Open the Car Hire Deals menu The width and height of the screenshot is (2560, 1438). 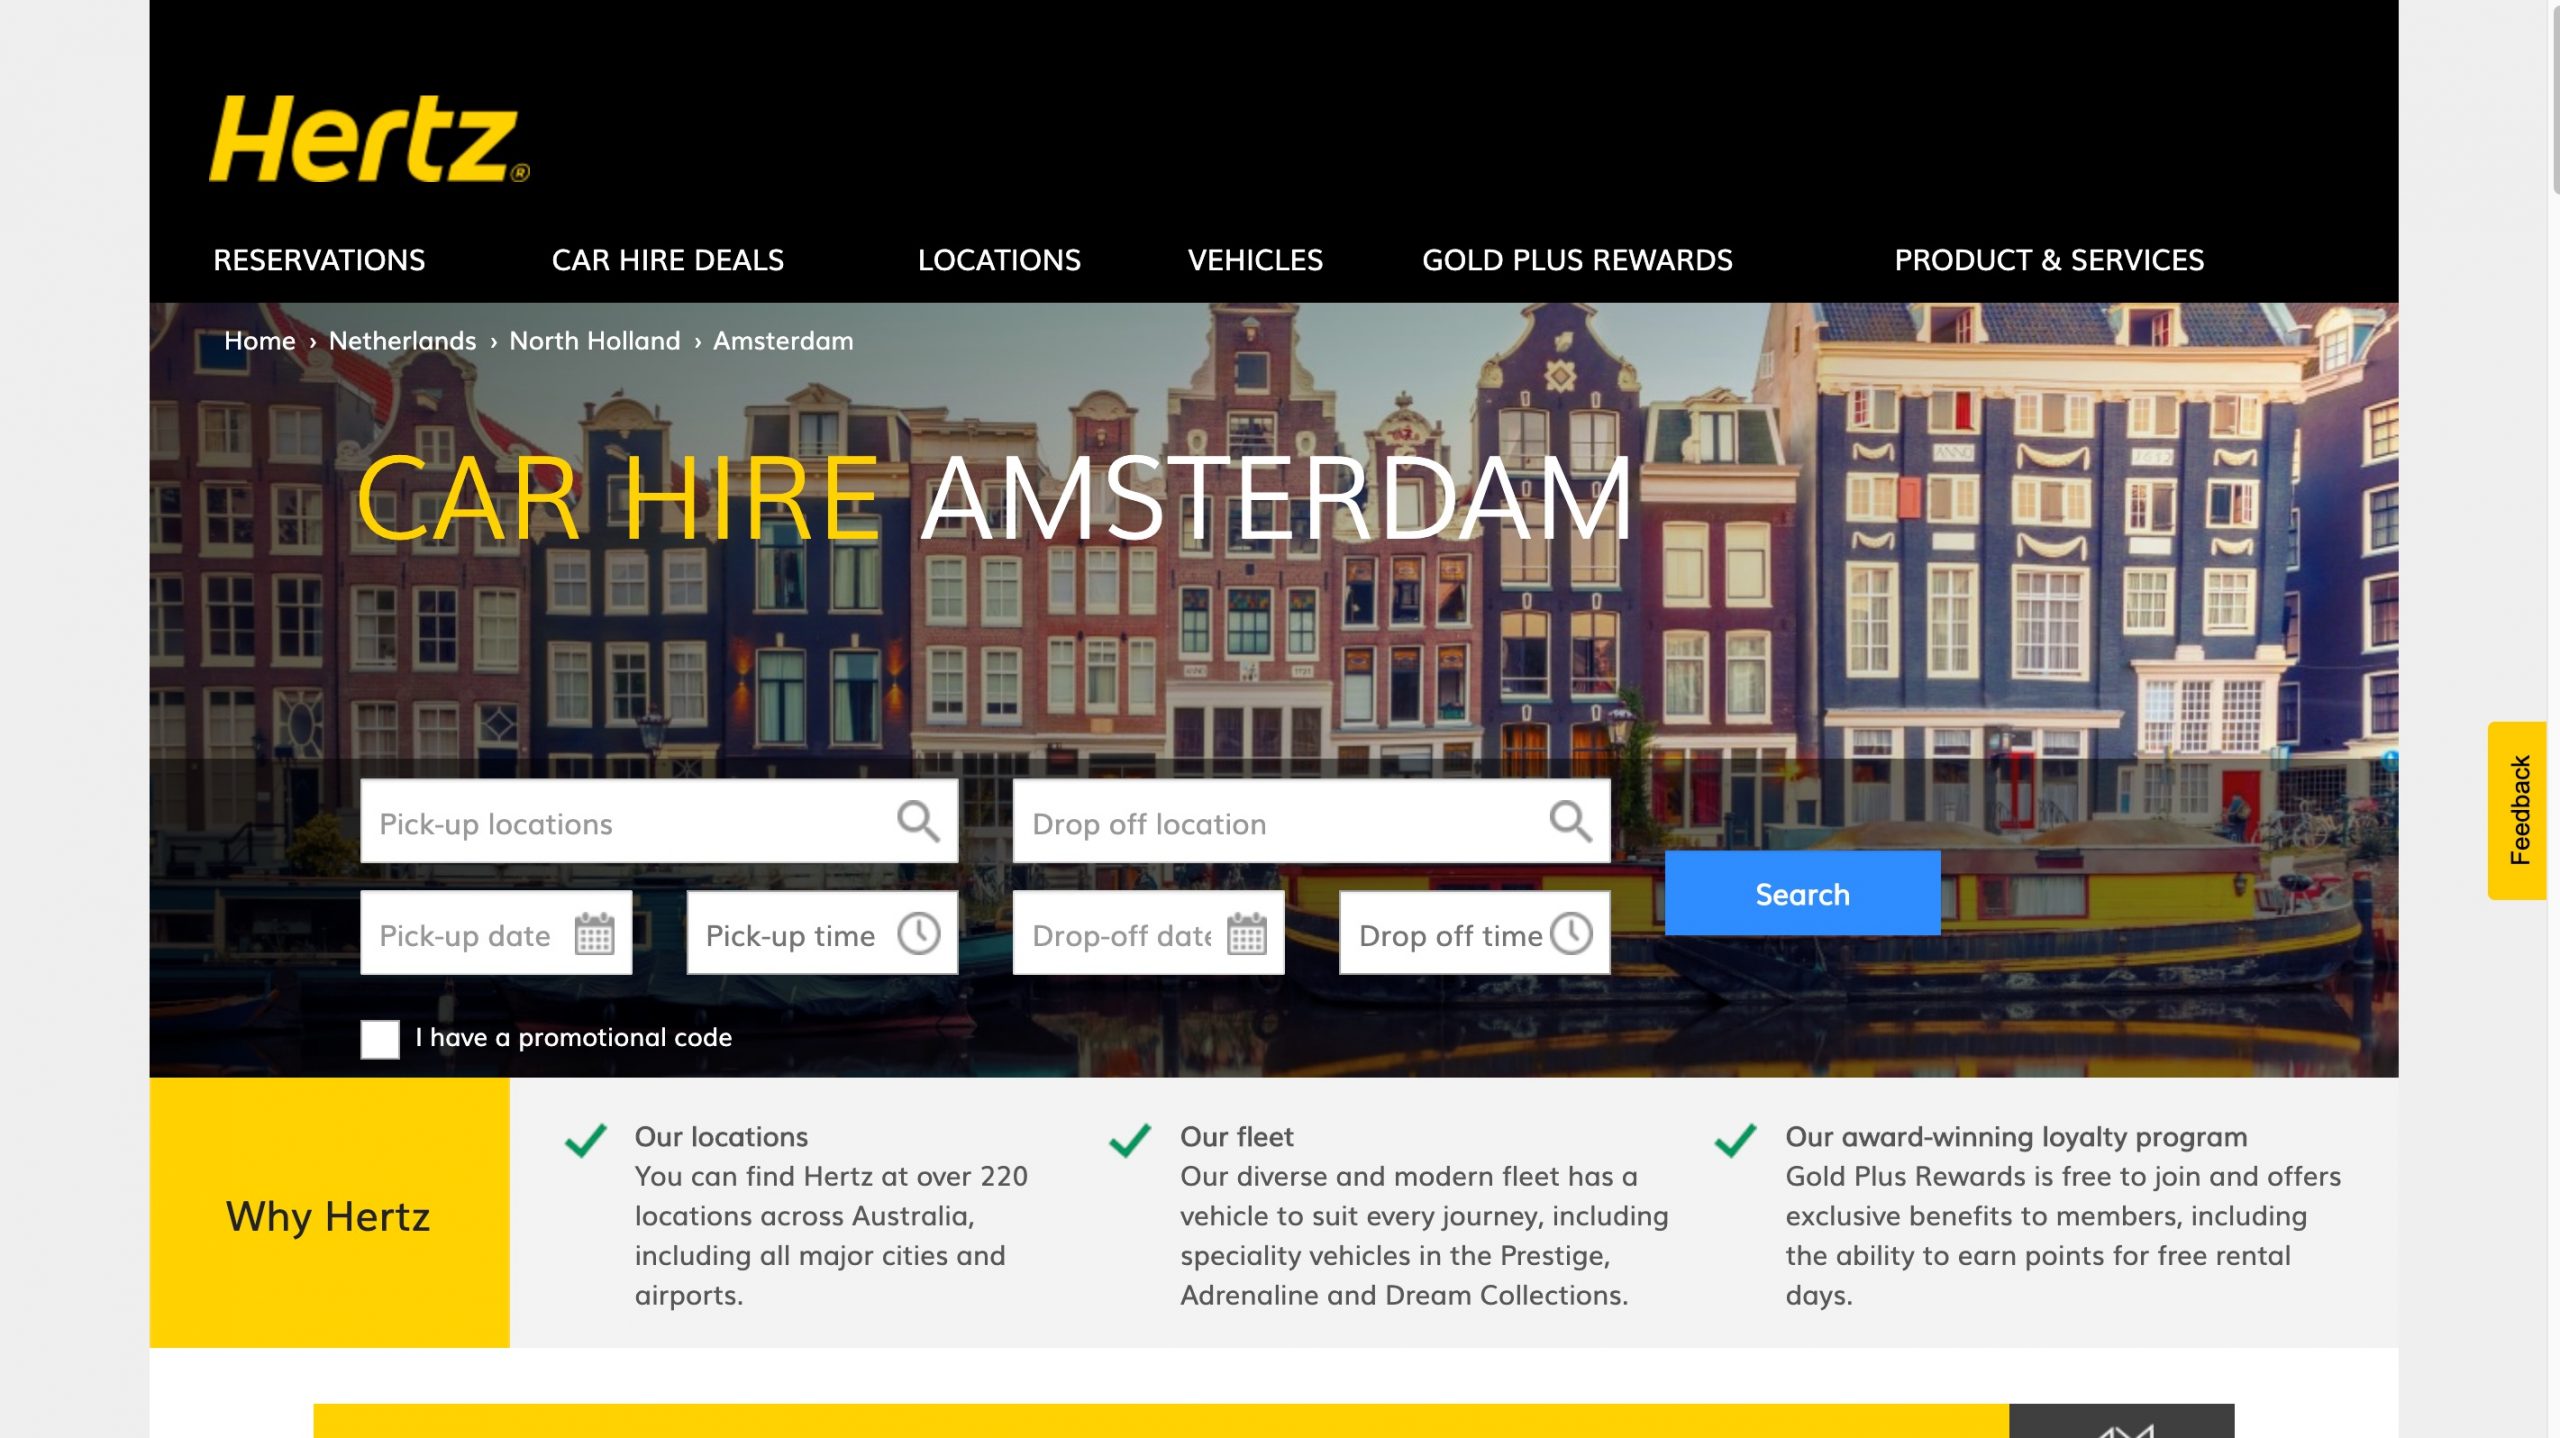click(668, 260)
